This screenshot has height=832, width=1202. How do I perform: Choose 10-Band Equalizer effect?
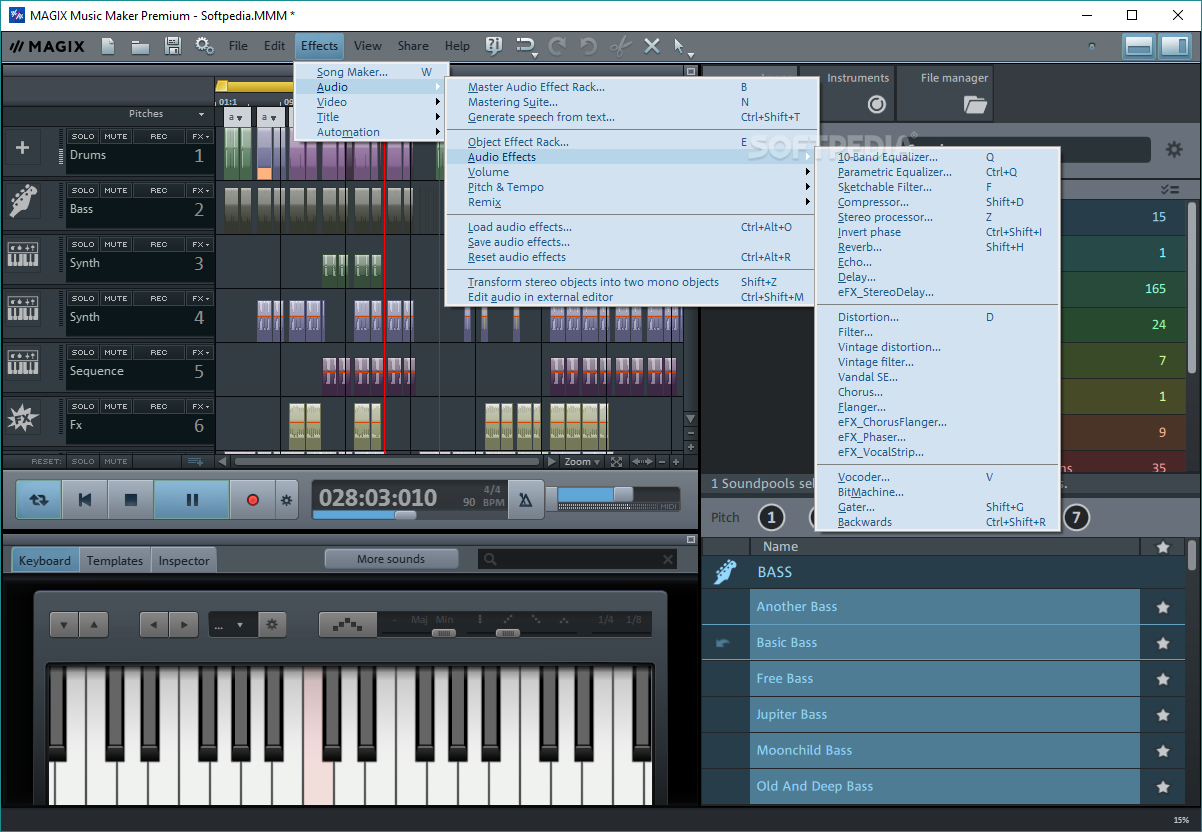point(937,157)
